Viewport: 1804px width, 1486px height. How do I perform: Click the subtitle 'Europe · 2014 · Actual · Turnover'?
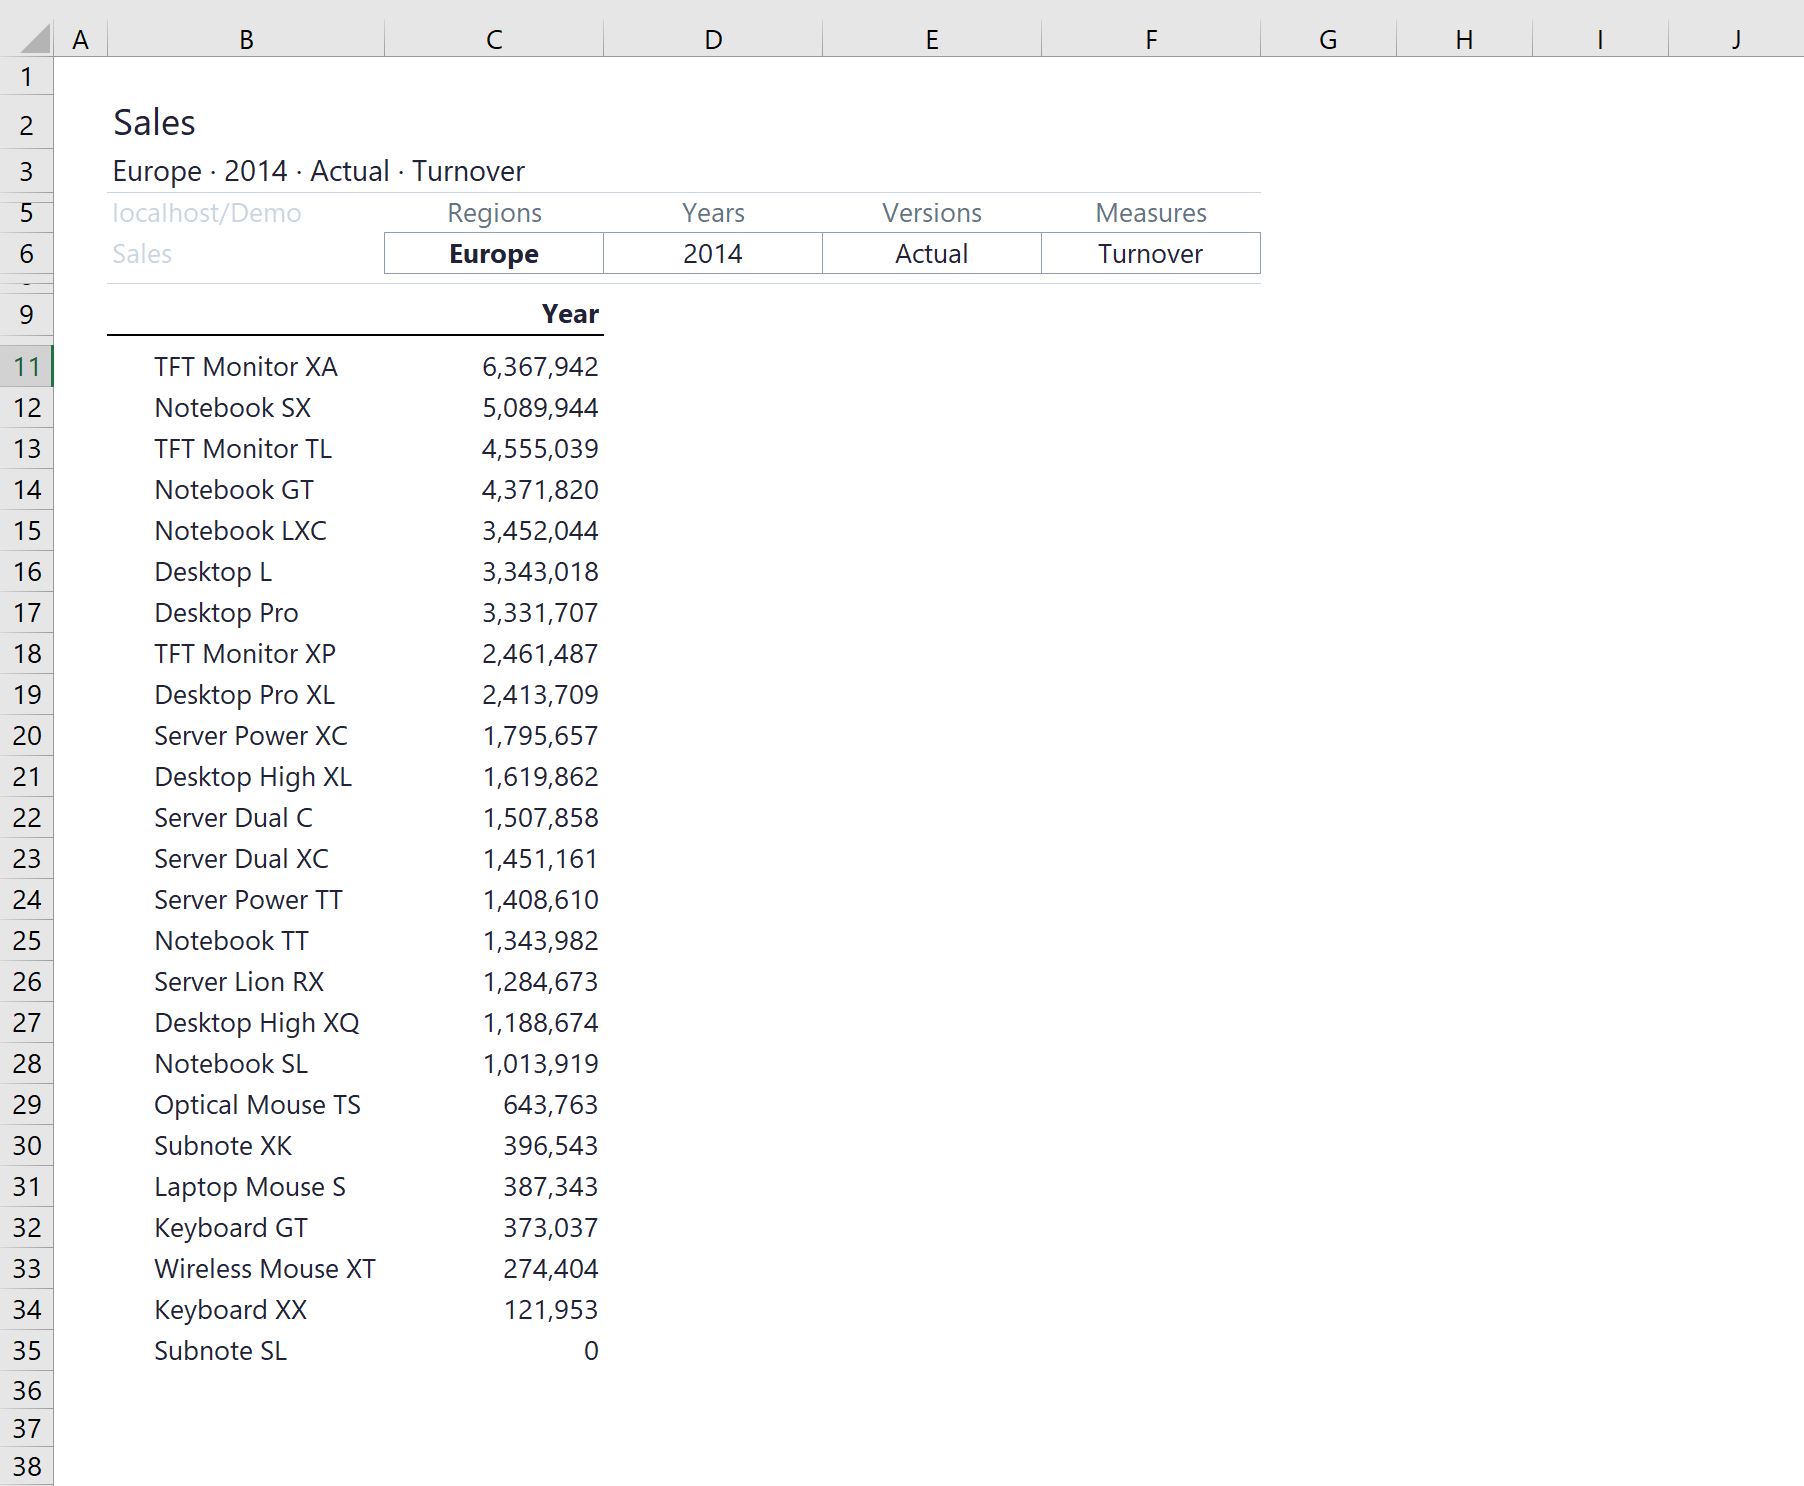click(318, 171)
